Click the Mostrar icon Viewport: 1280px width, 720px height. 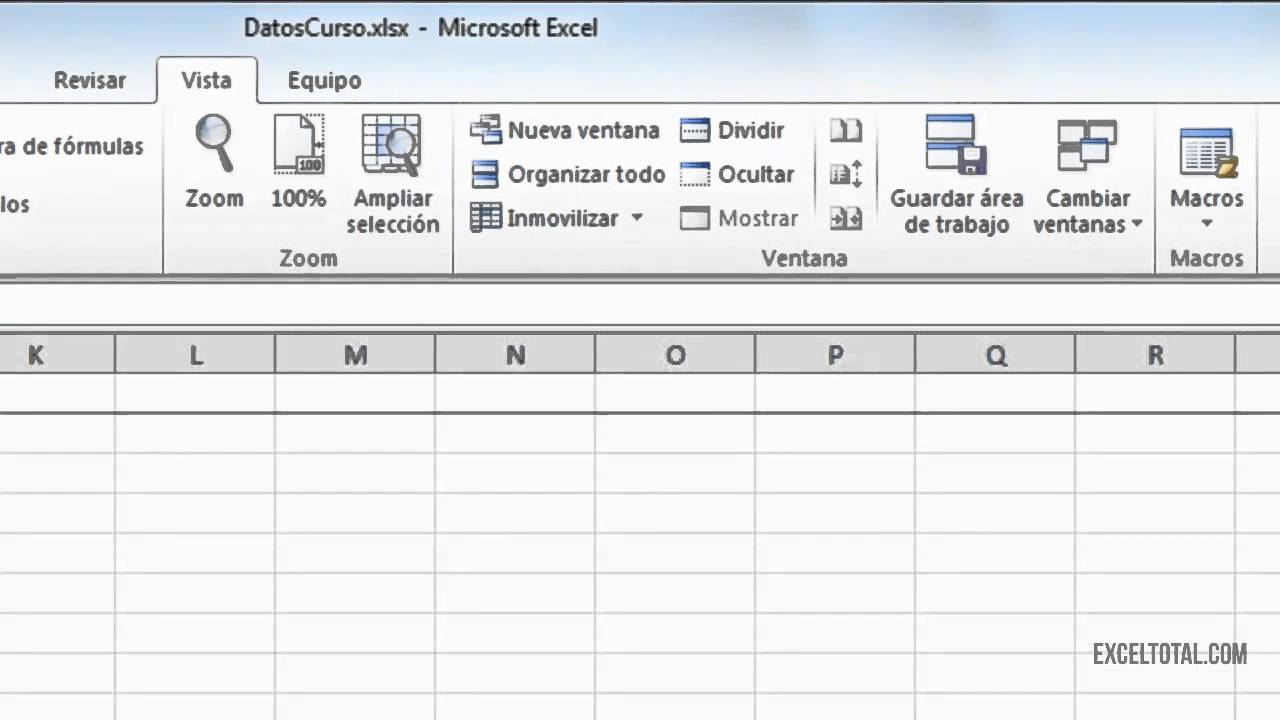tap(695, 218)
